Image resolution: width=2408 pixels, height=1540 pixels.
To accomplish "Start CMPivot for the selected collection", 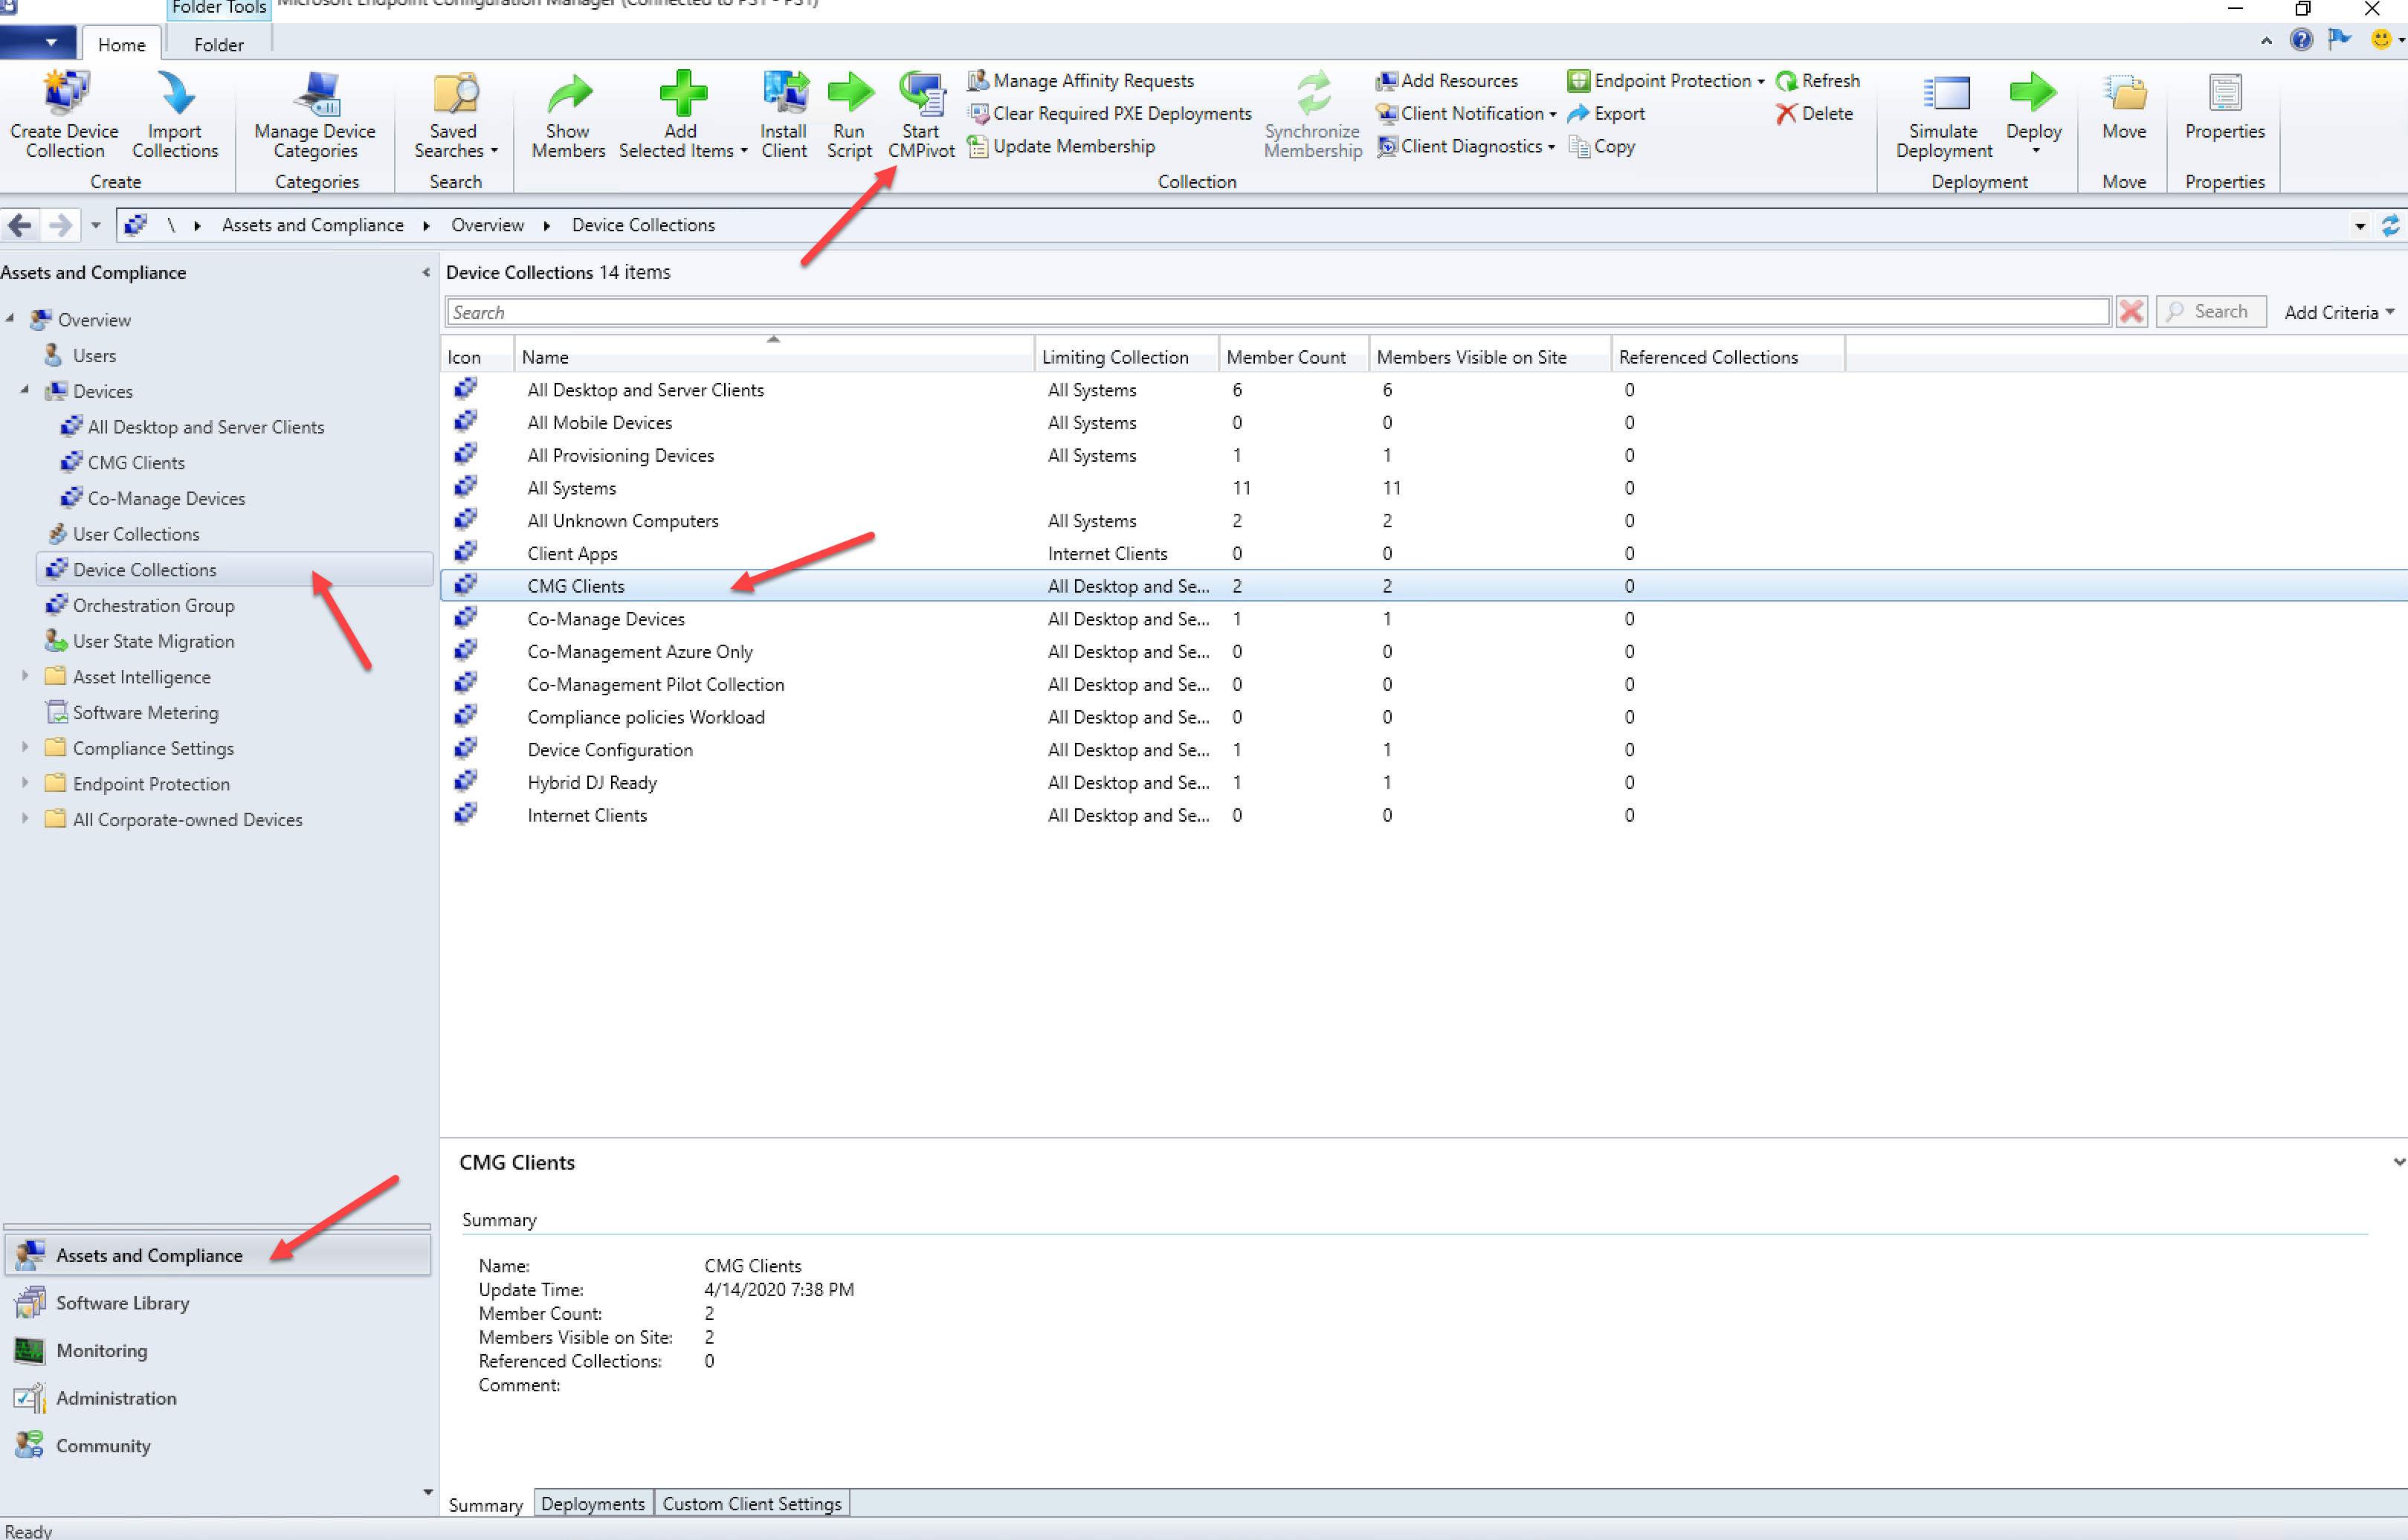I will [920, 113].
